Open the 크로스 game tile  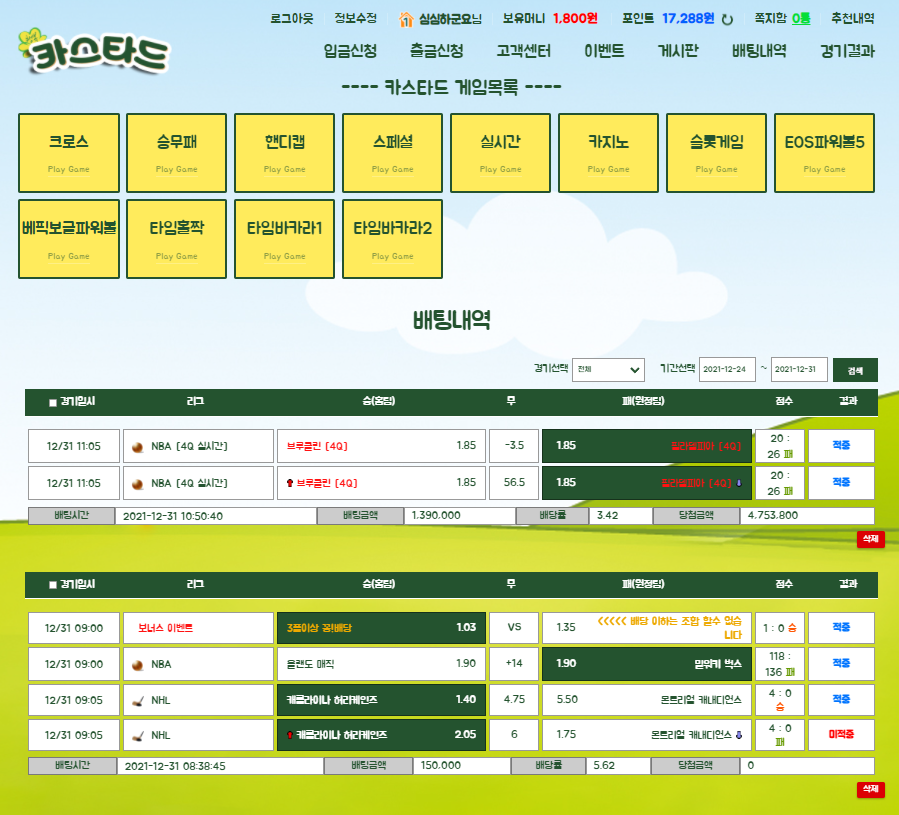point(69,153)
